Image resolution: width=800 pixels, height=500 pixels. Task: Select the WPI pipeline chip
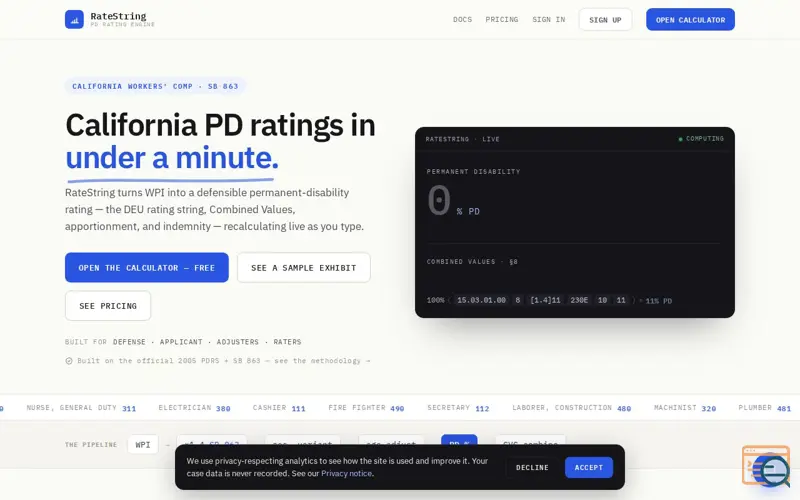143,445
